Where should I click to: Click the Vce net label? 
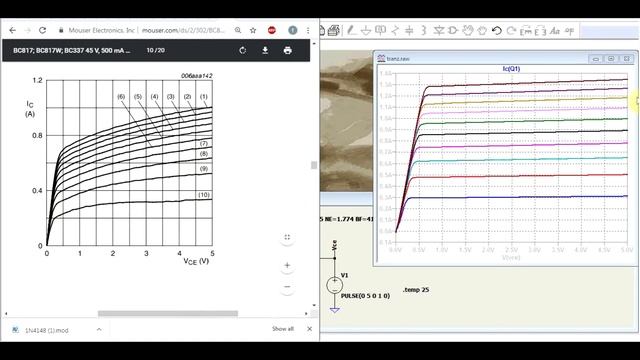(335, 245)
